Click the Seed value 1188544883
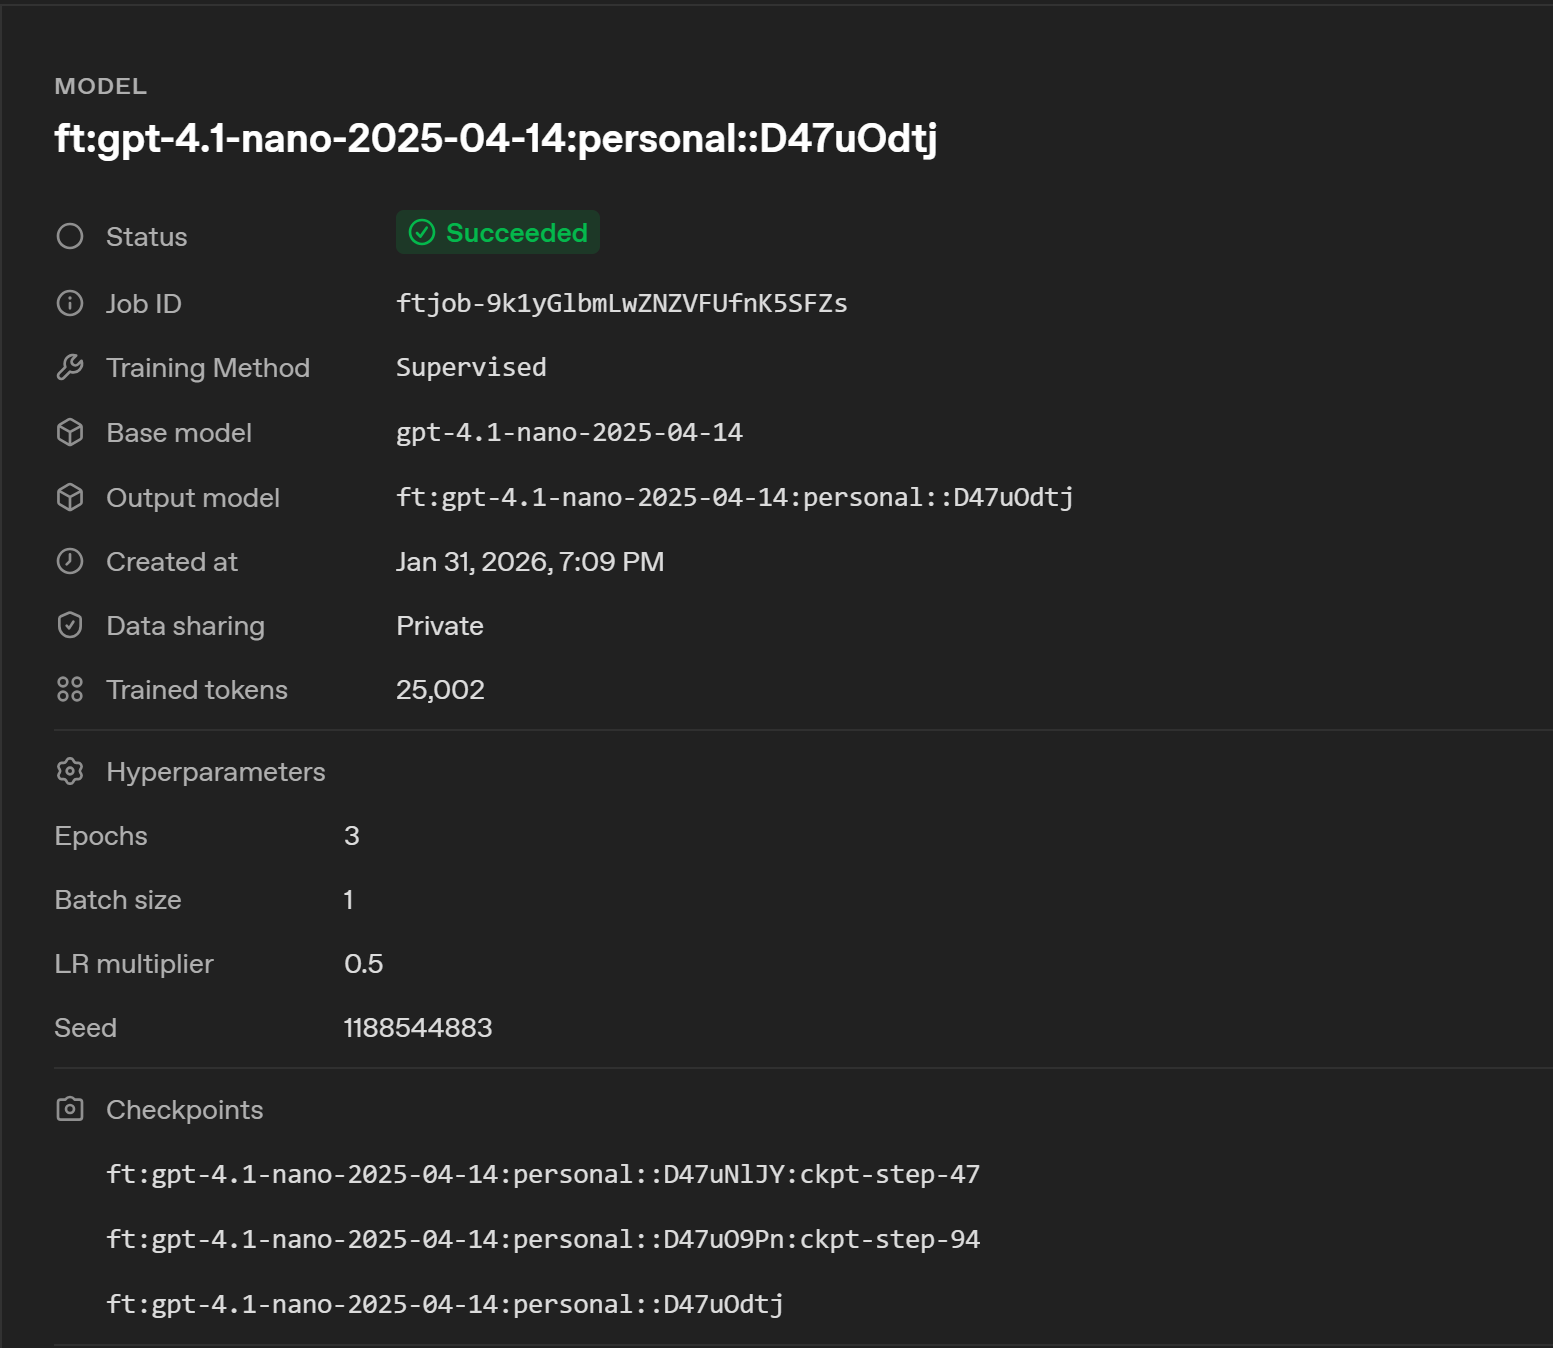This screenshot has height=1348, width=1553. coord(418,1027)
